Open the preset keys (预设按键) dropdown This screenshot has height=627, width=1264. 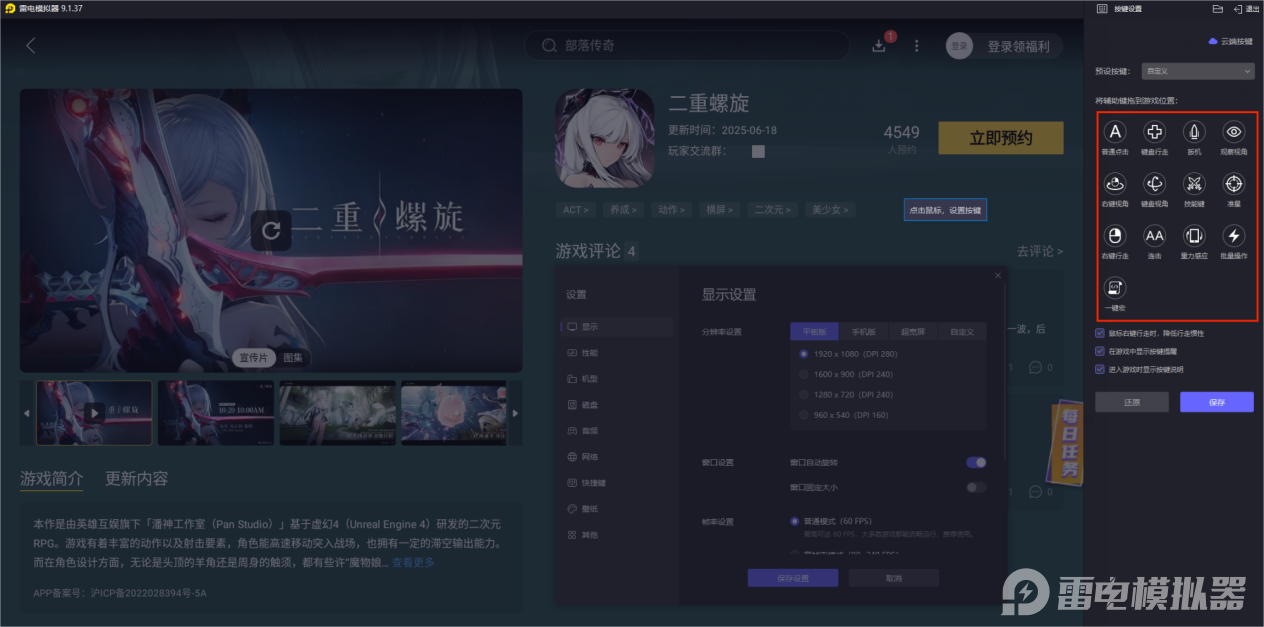pos(1197,71)
